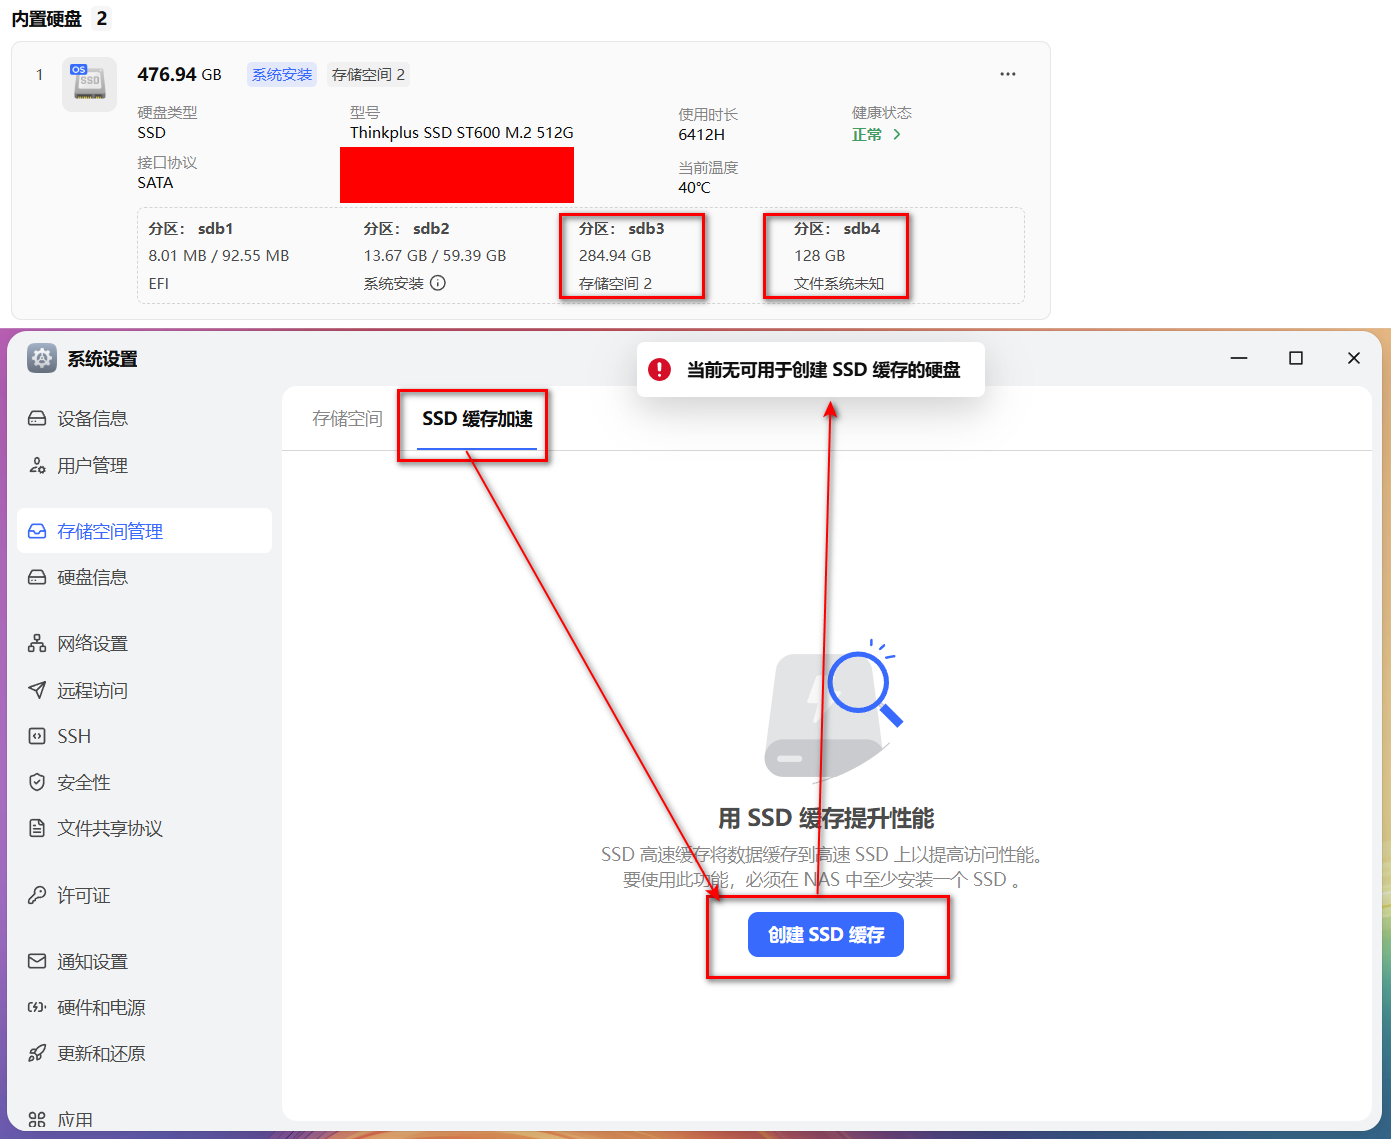Click the 创建 SSD 缓存 button
The height and width of the screenshot is (1139, 1391).
[826, 935]
